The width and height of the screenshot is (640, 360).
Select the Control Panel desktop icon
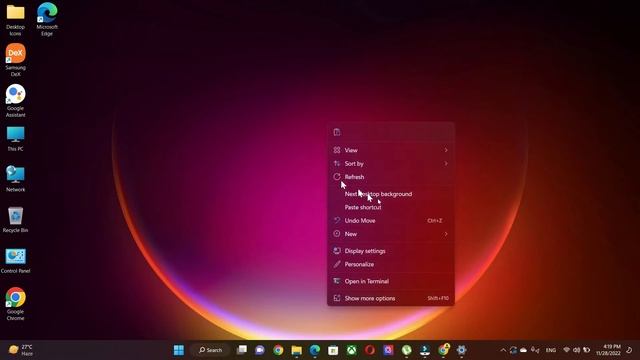(x=16, y=260)
